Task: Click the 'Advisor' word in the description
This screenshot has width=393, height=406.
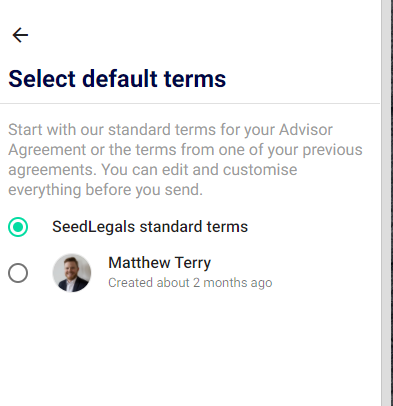Action: tap(306, 130)
